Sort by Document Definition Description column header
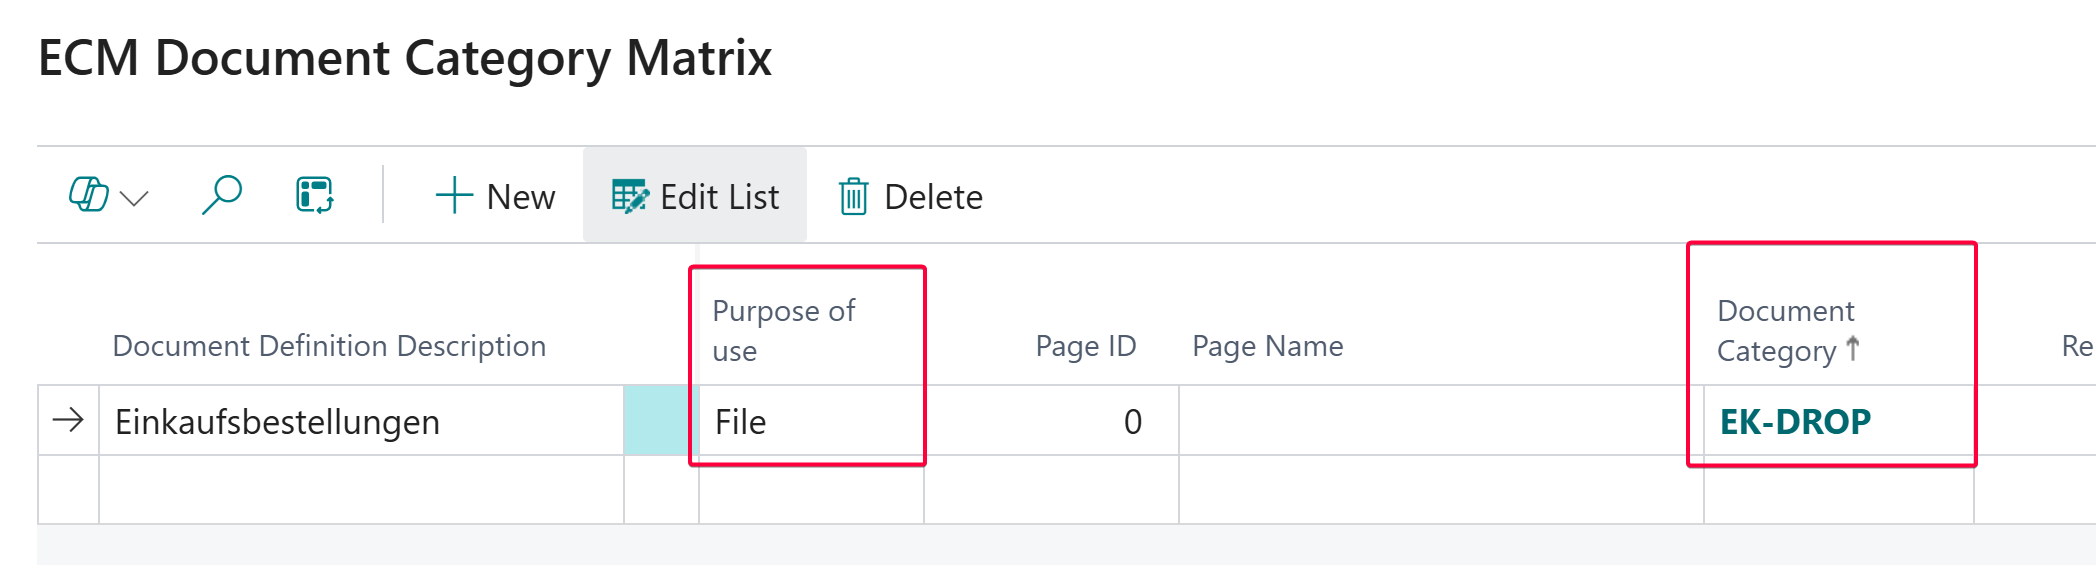 [x=329, y=346]
